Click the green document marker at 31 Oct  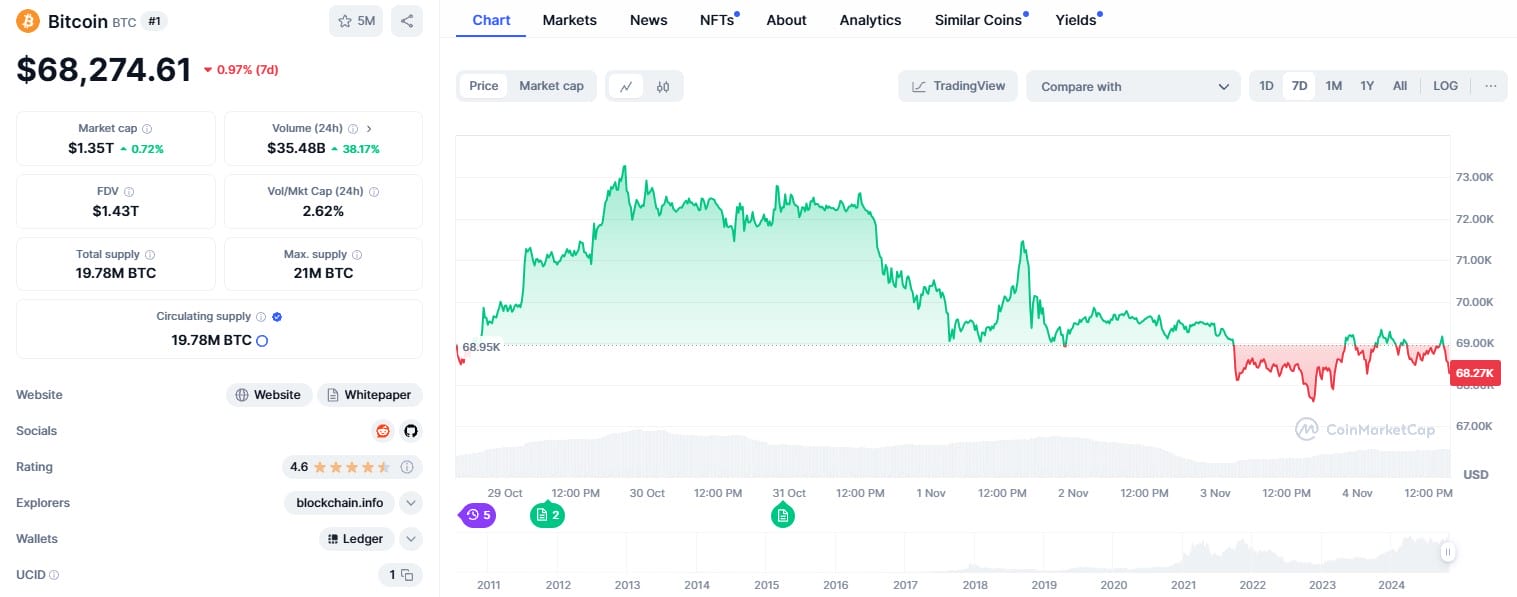[783, 515]
